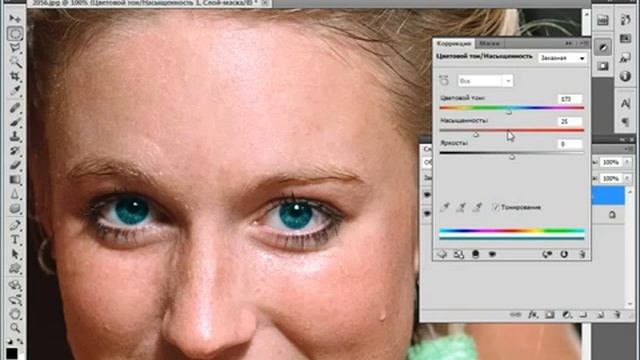Select the Gradient tool

point(15,180)
